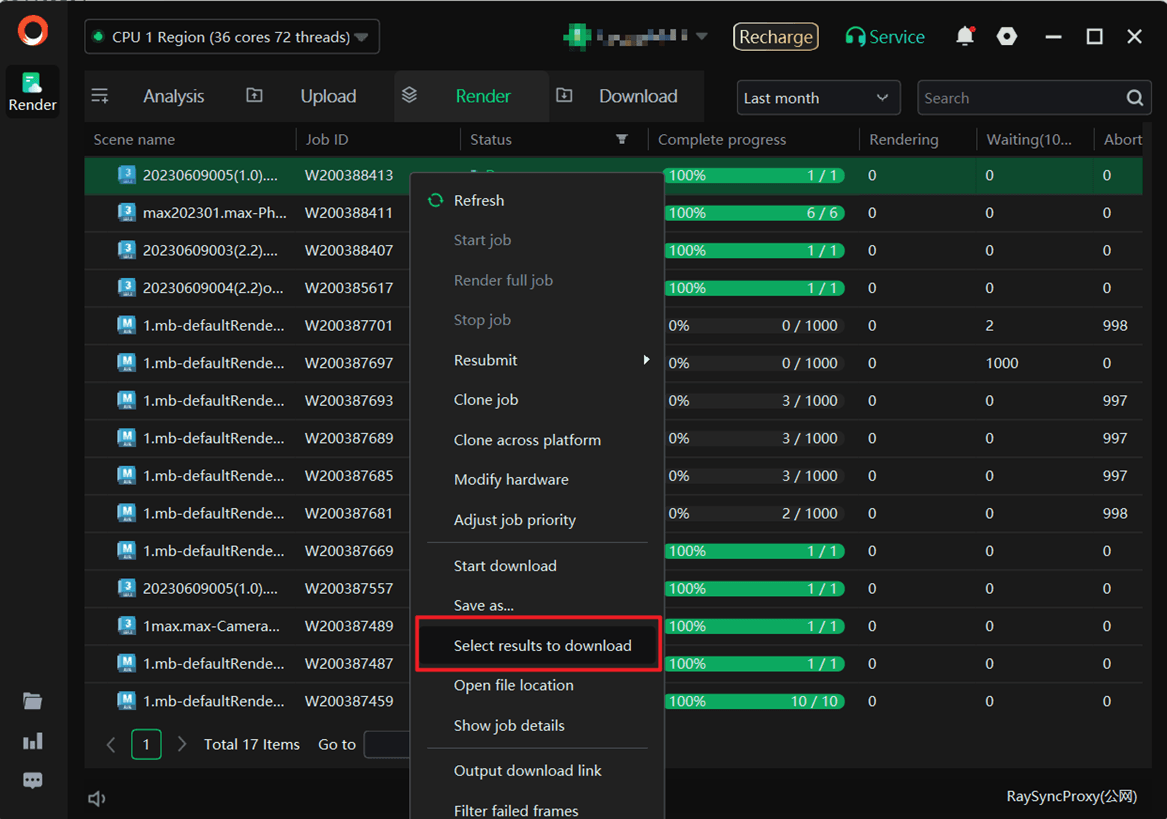This screenshot has width=1167, height=819.
Task: Switch to the Analysis tab
Action: click(x=173, y=96)
